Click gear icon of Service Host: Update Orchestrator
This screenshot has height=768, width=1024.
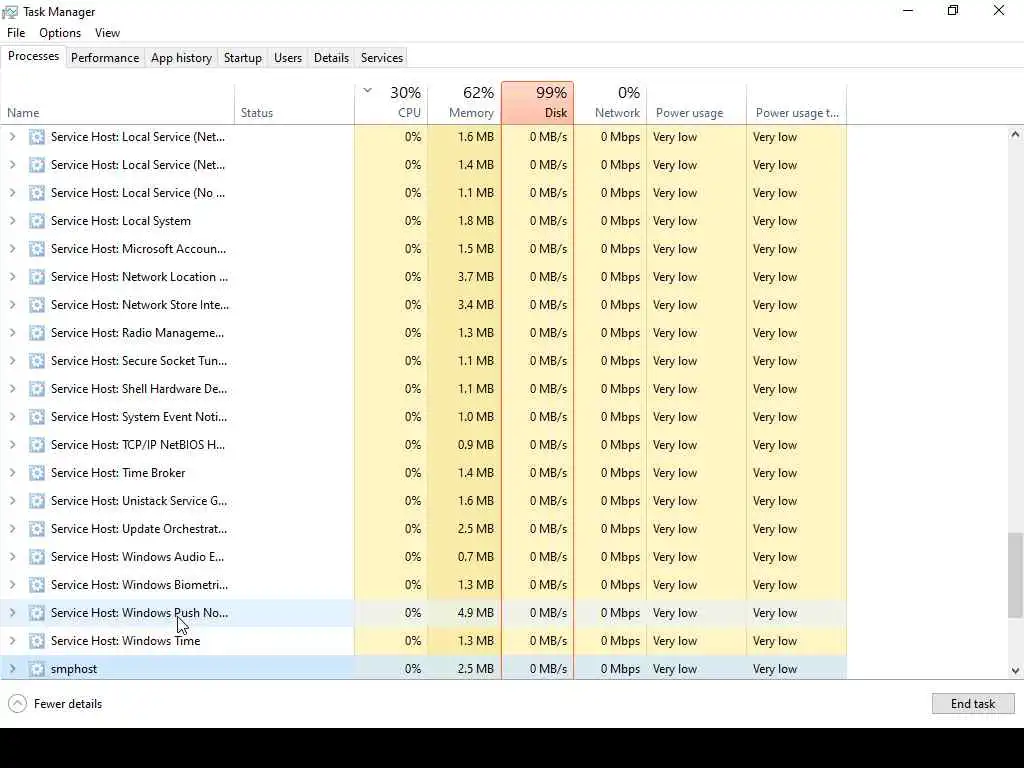click(x=37, y=529)
